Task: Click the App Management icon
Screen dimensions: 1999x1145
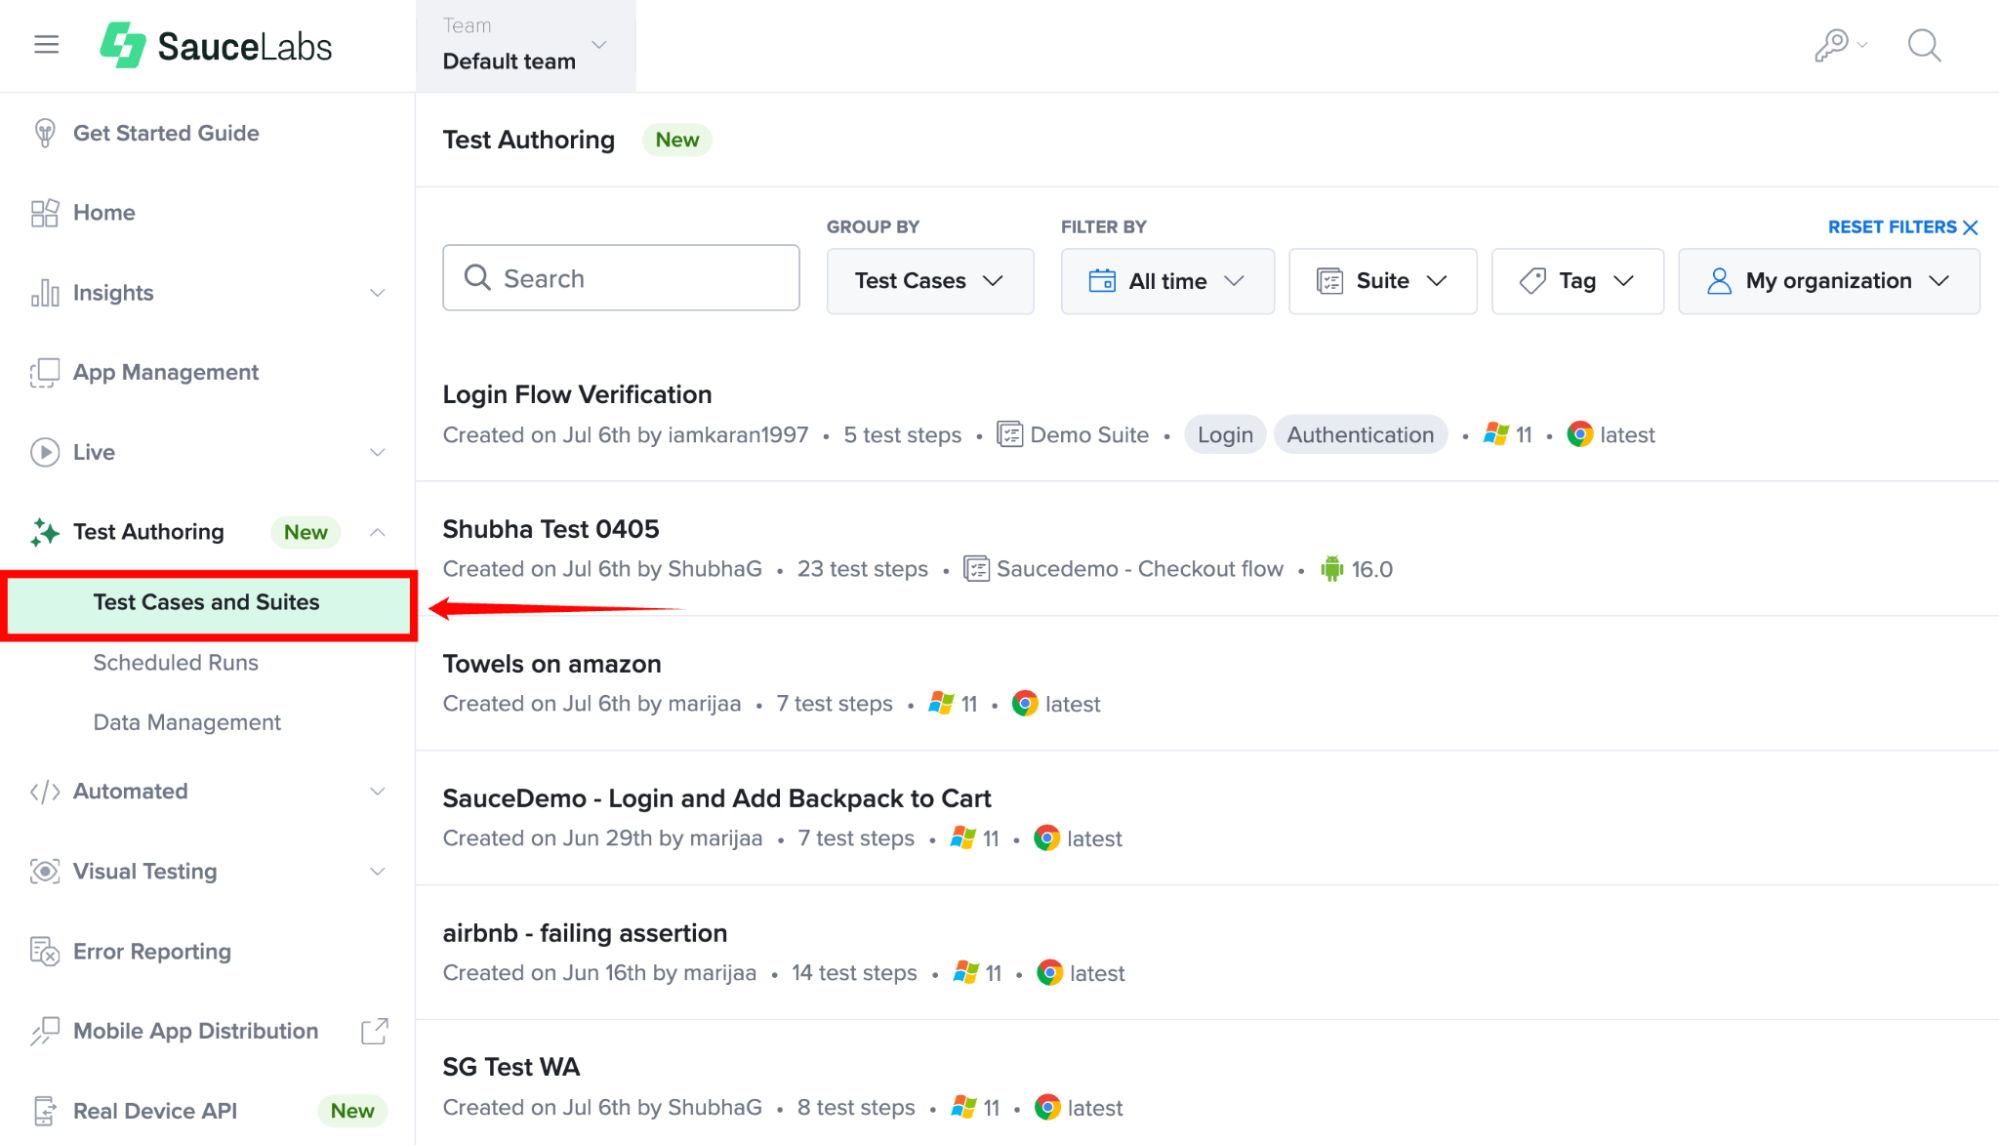Action: pyautogui.click(x=45, y=373)
